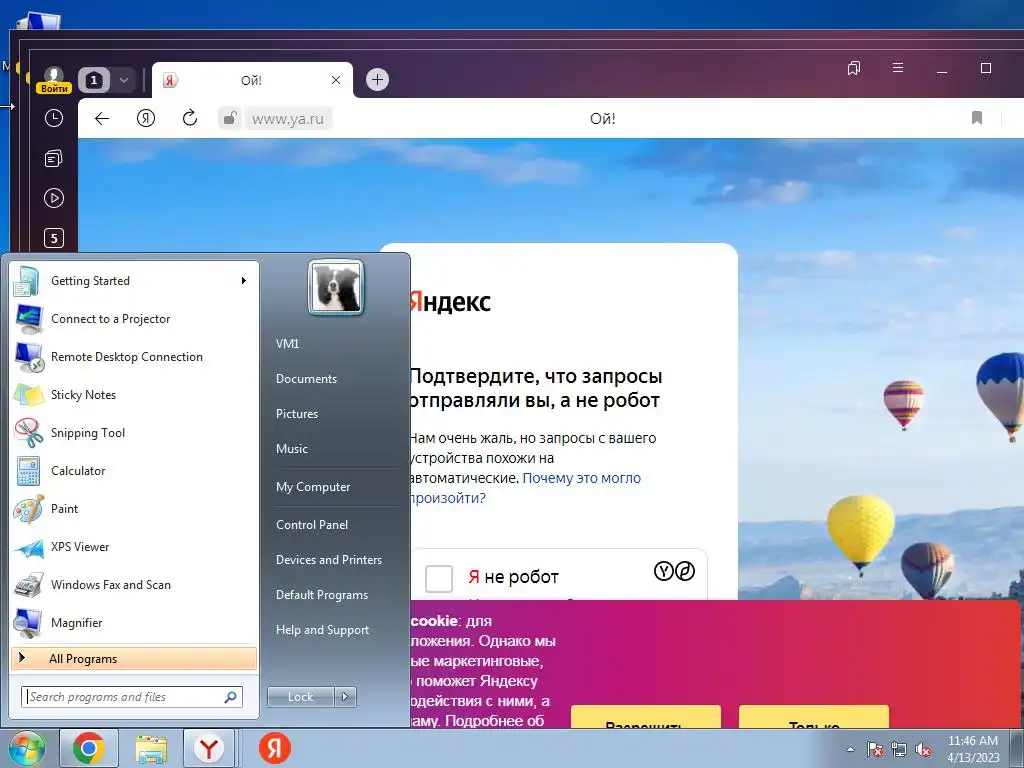Open My Computer
1024x768 pixels.
[313, 487]
